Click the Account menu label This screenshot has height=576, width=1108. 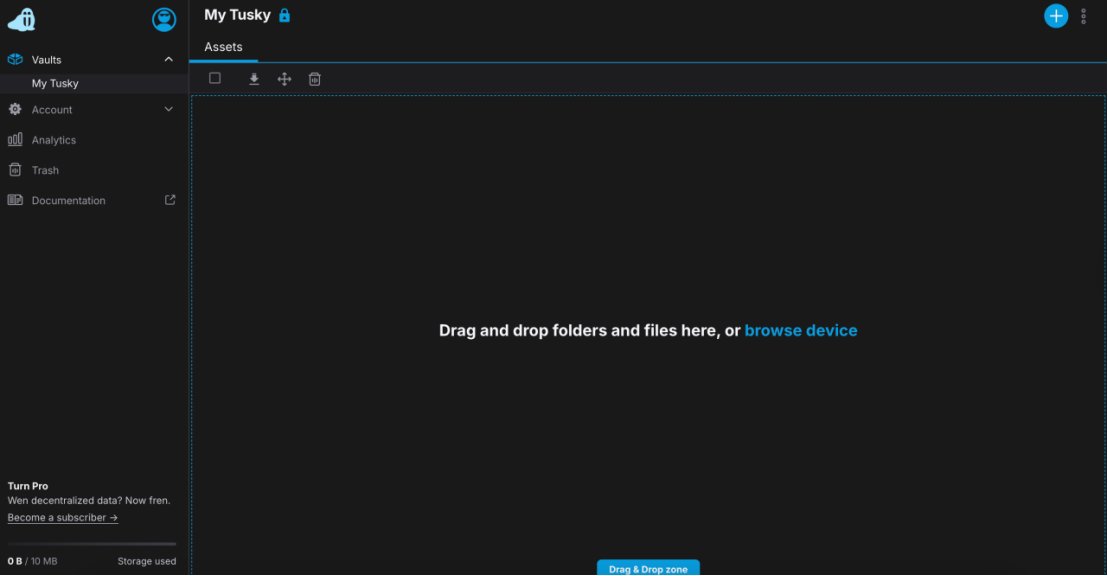52,110
